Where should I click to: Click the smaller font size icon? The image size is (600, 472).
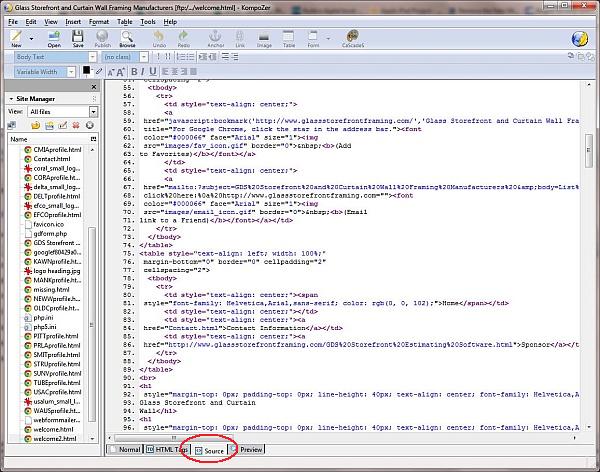click(x=111, y=72)
